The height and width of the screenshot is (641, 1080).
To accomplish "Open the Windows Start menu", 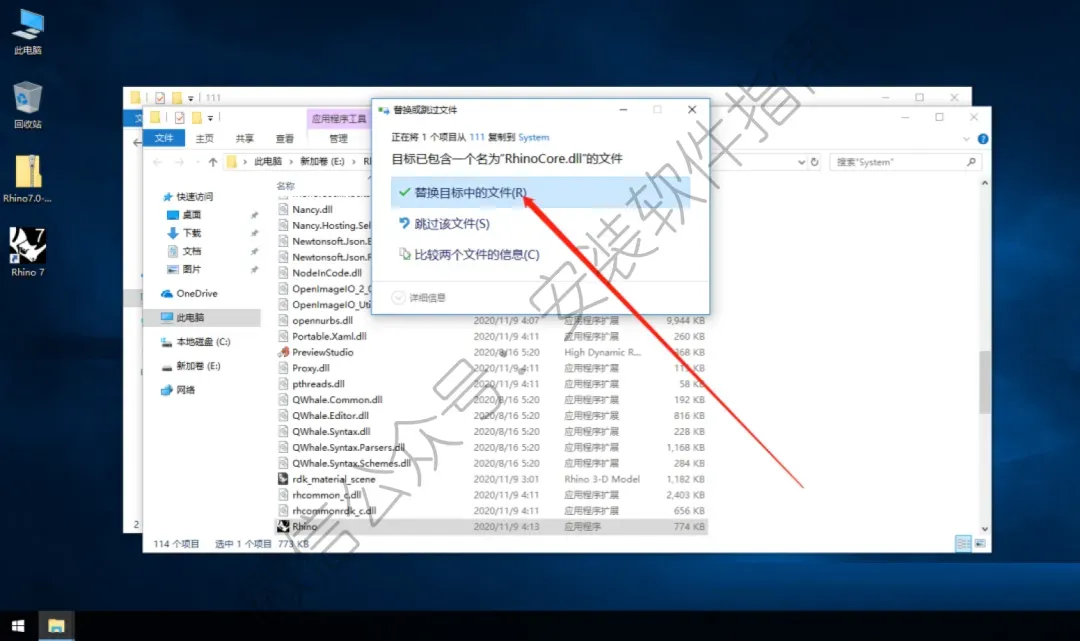I will 18,625.
